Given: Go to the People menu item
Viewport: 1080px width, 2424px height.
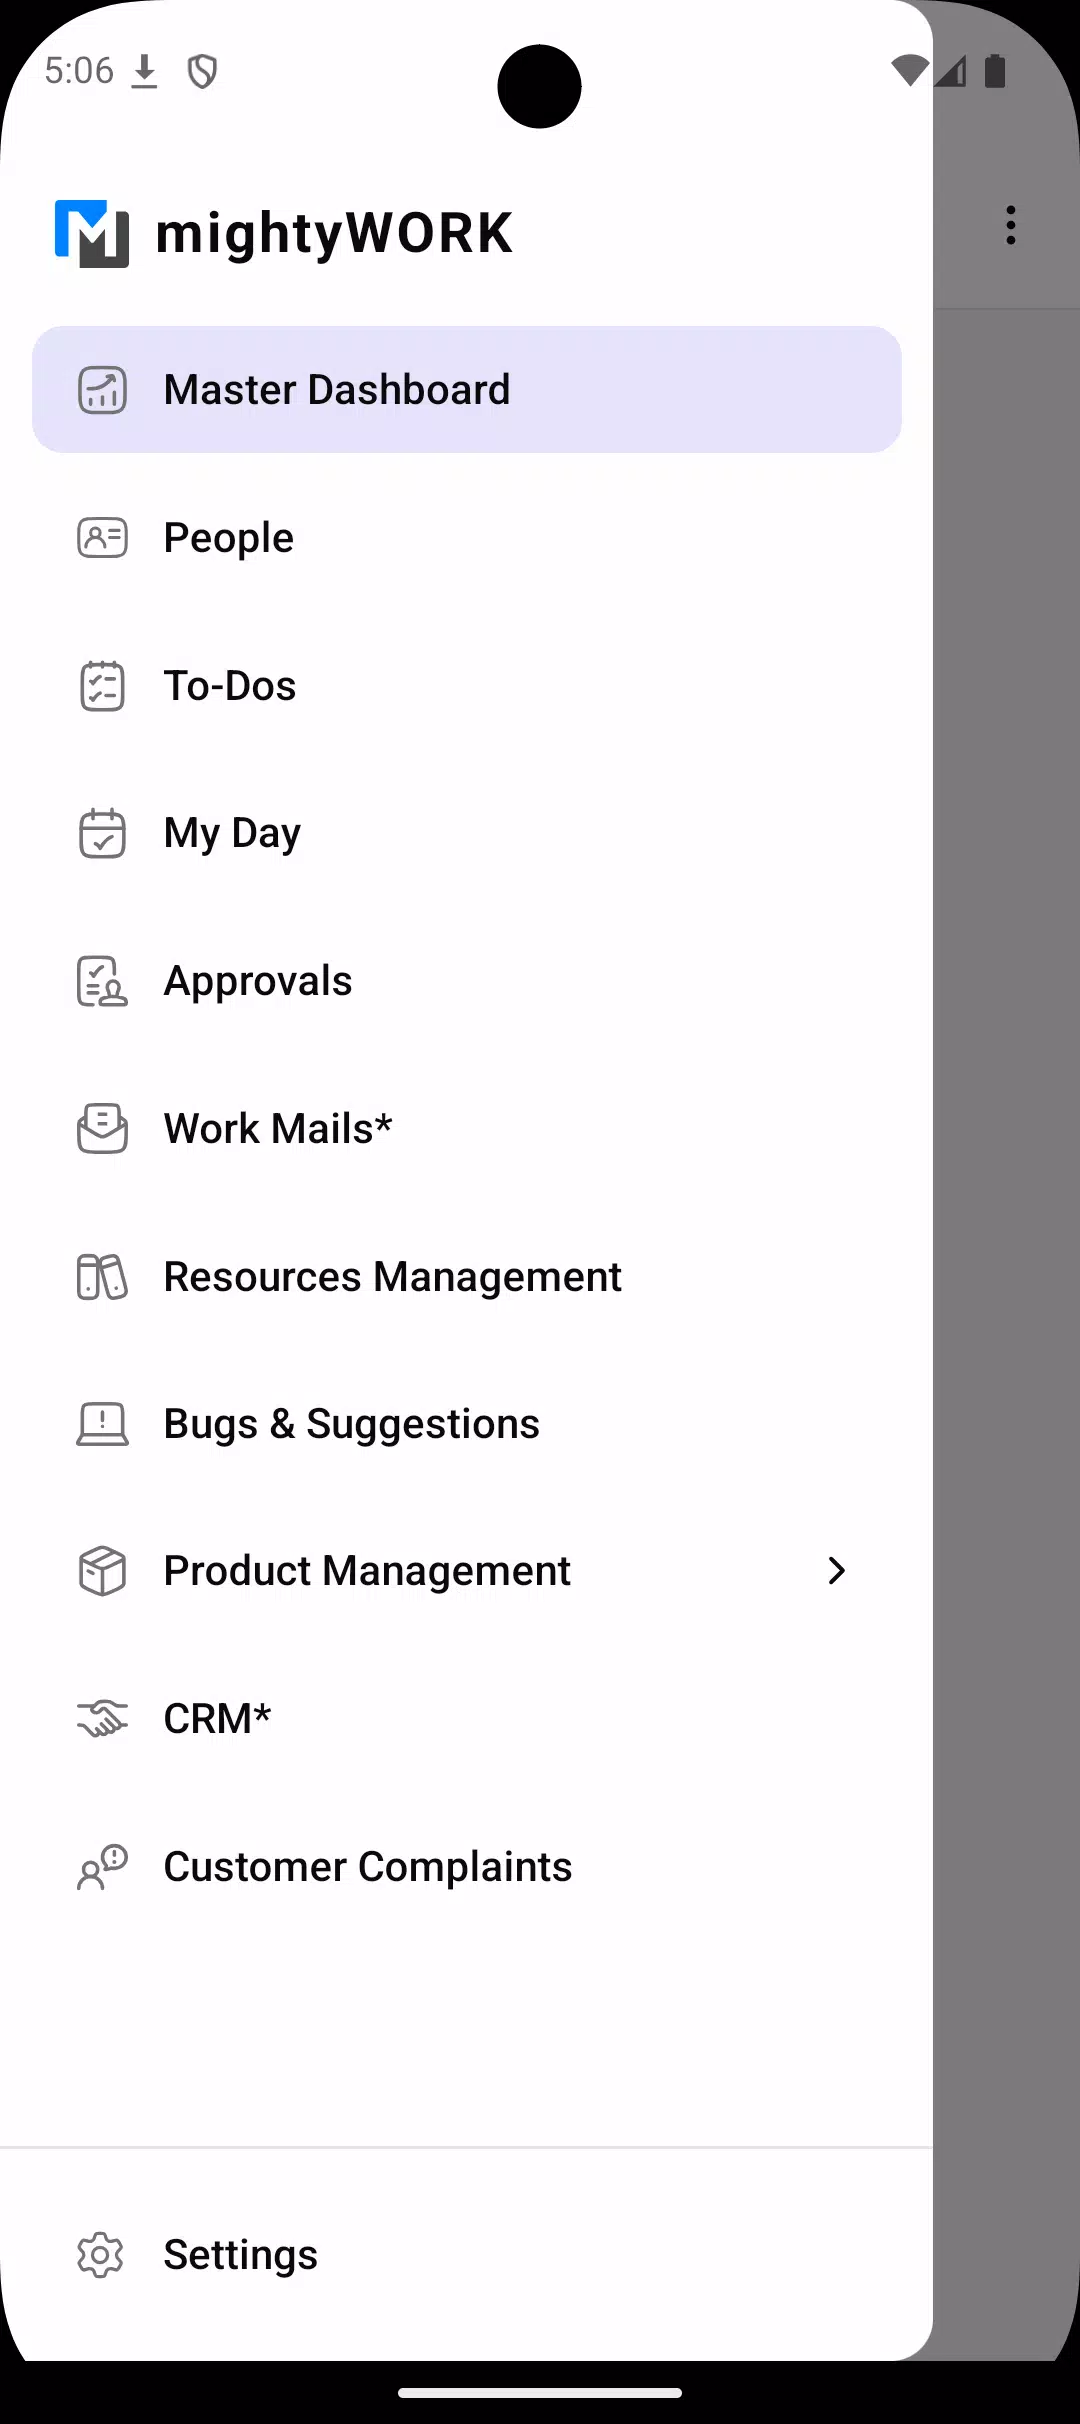Looking at the screenshot, I should point(467,538).
